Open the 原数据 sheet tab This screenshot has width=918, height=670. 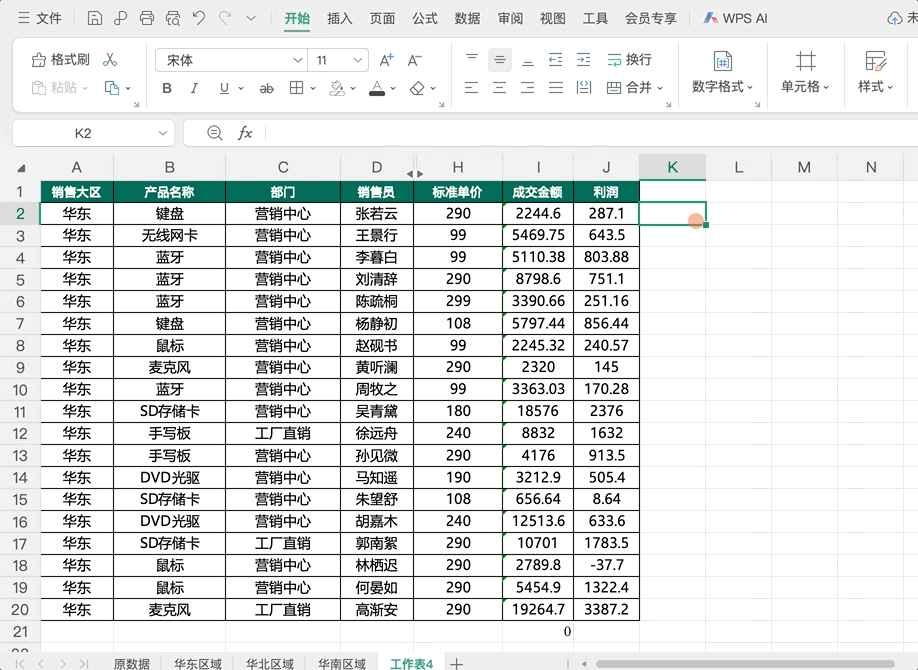132,664
